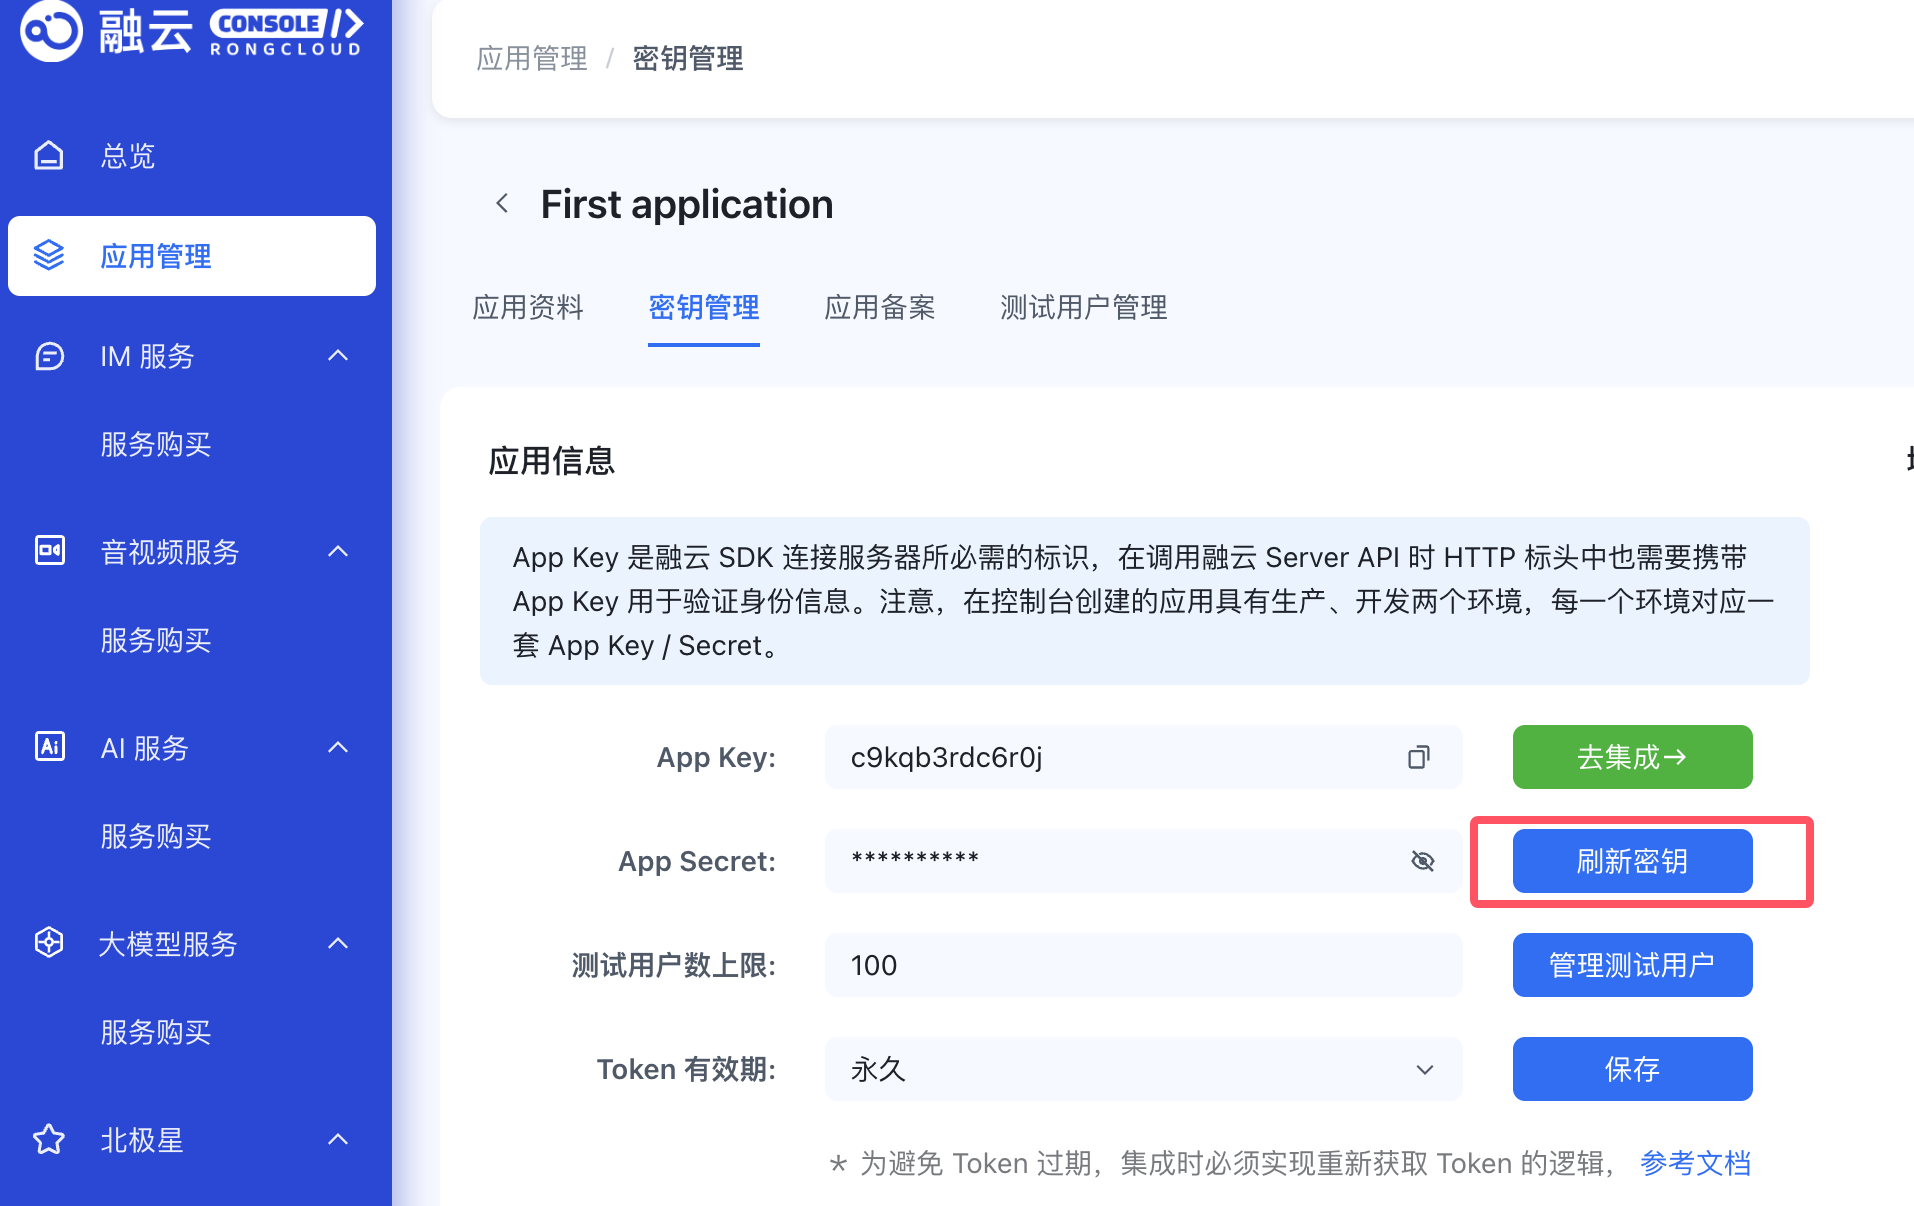Click the 应用信息 section heading
The width and height of the screenshot is (1914, 1206).
[x=551, y=461]
